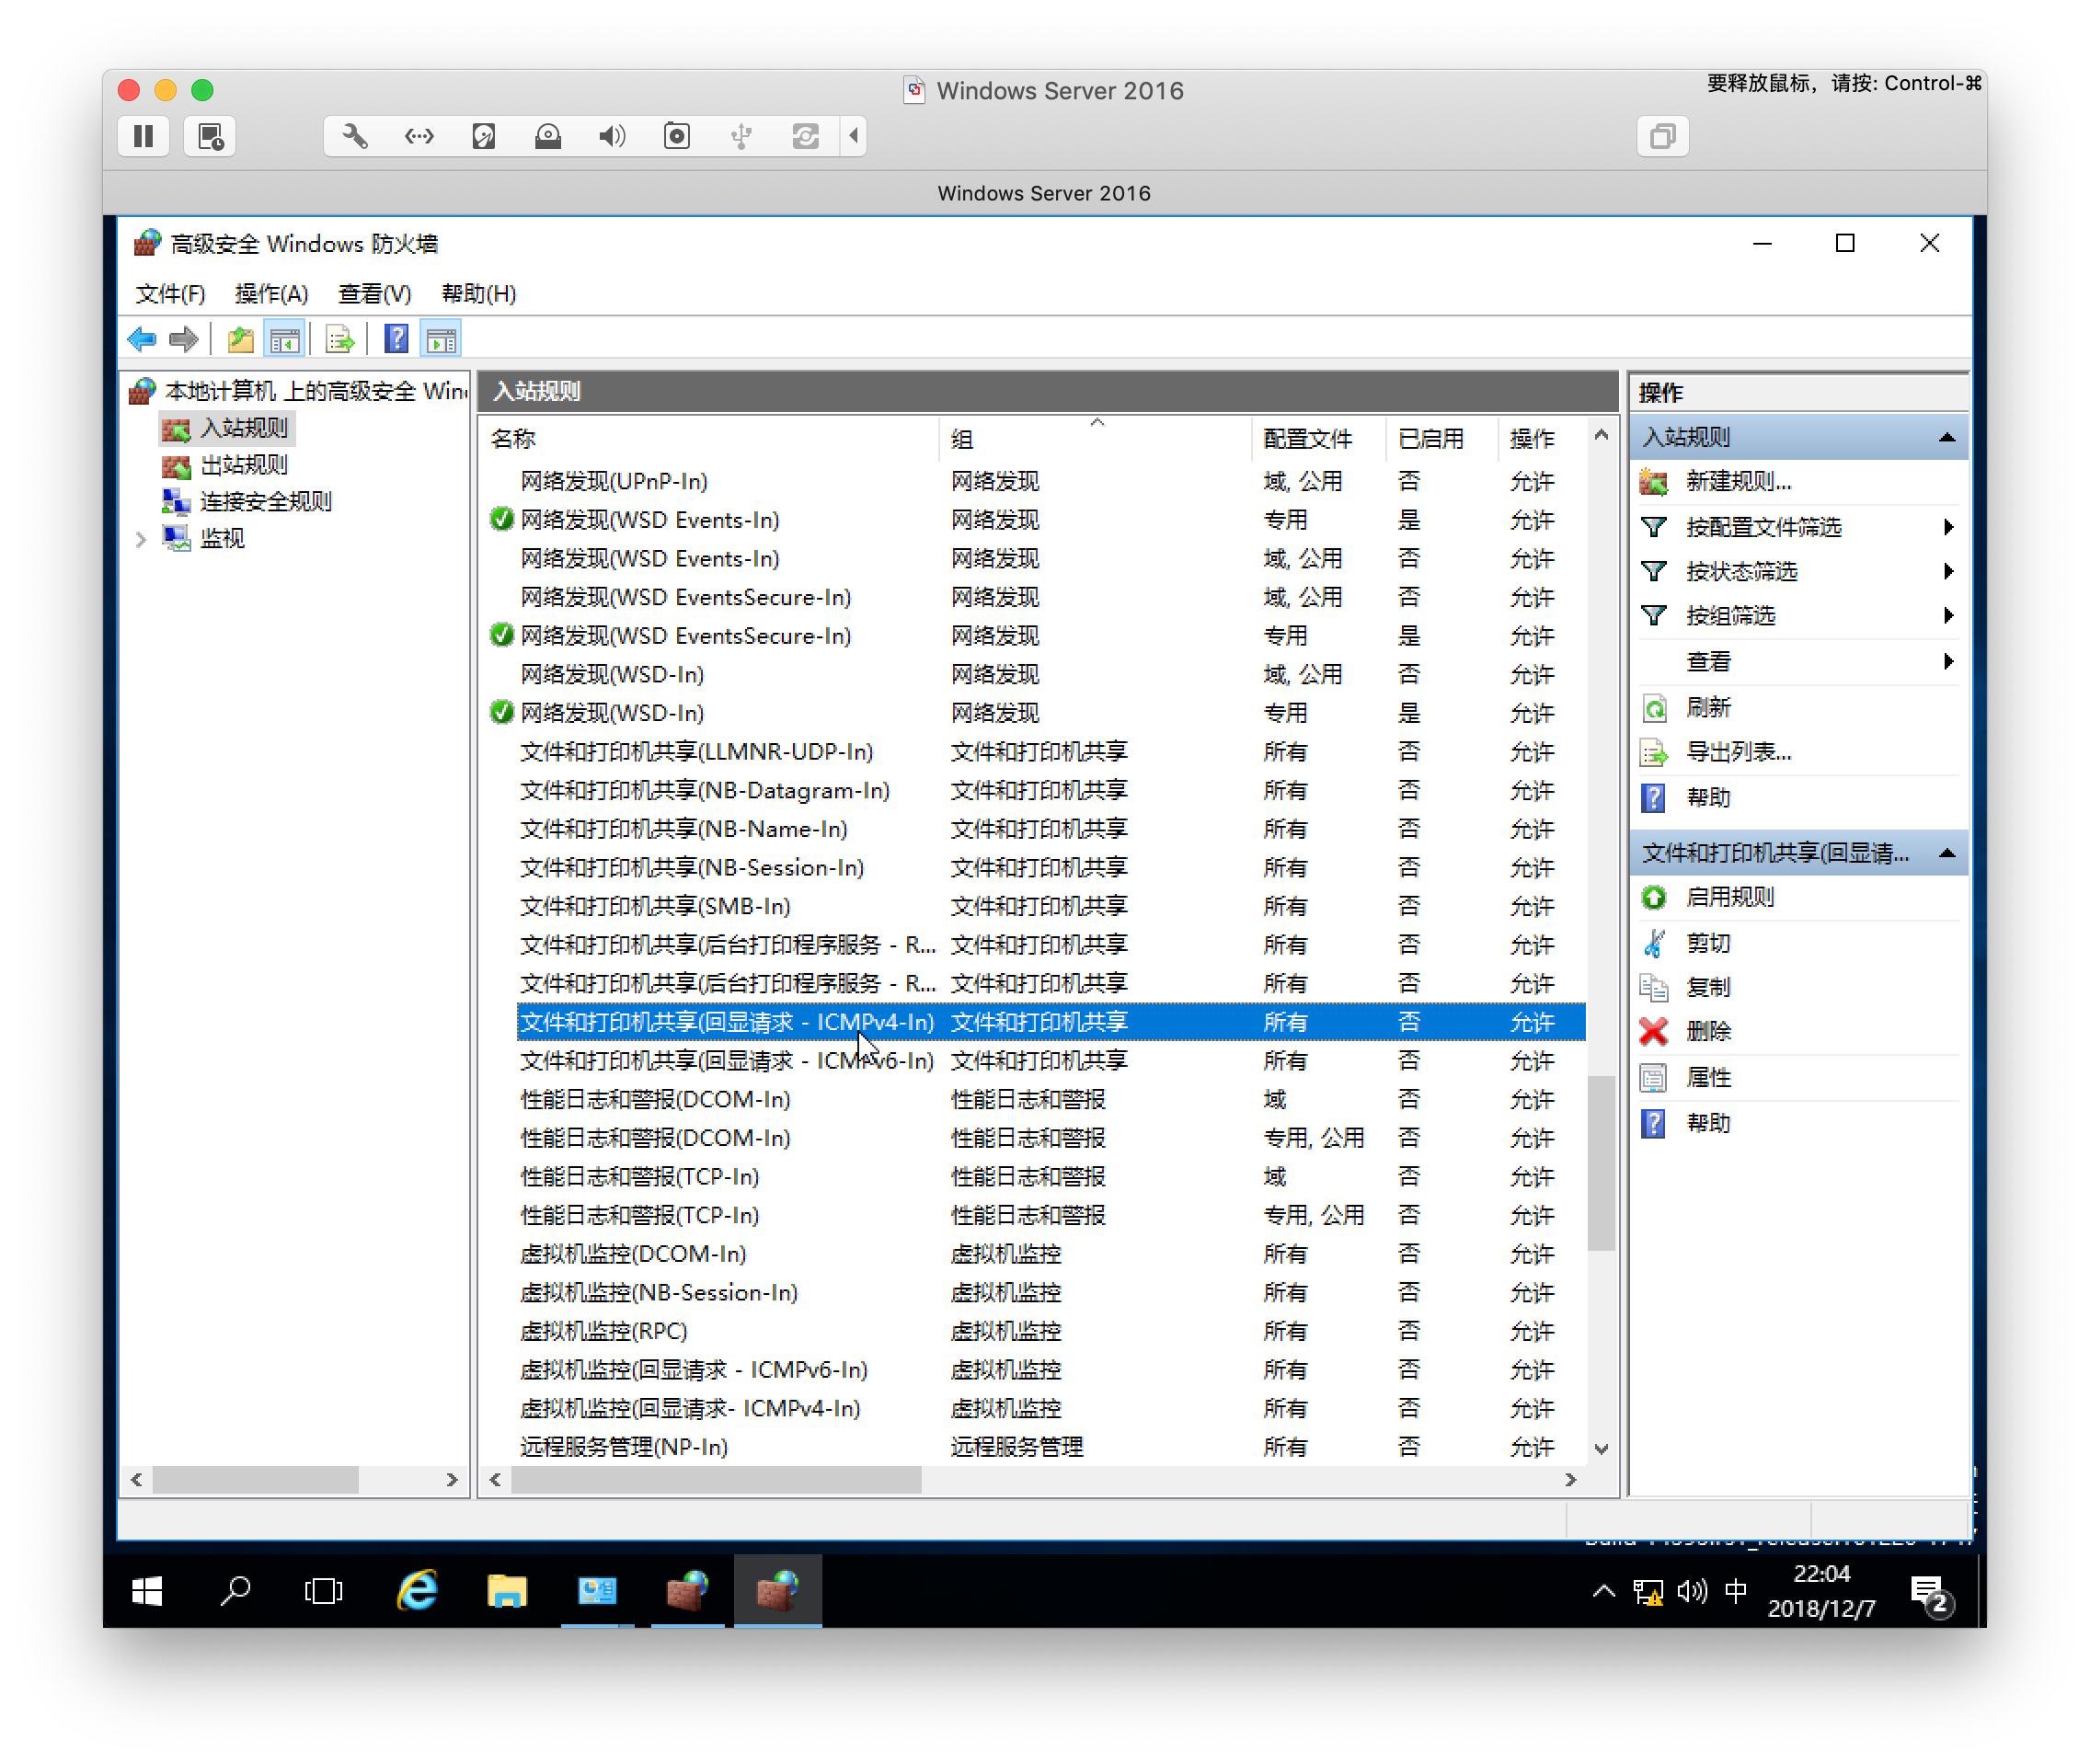
Task: Collapse the 入站规则 actions section
Action: (1947, 436)
